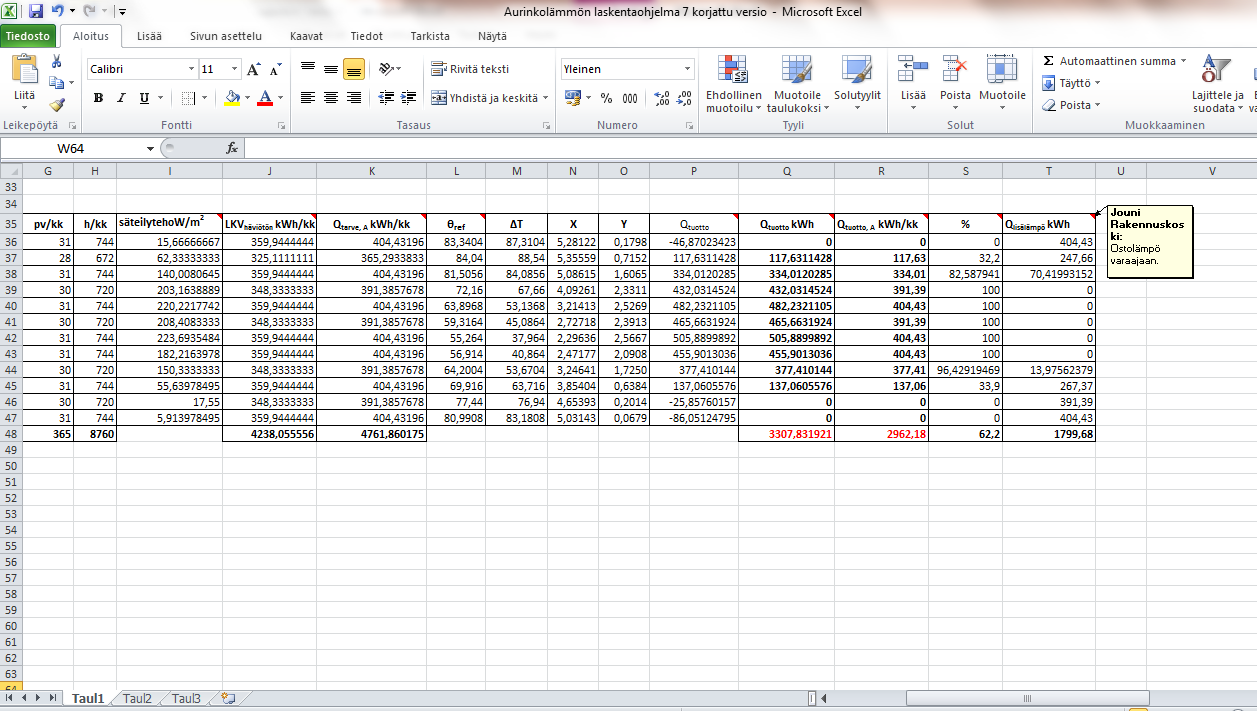The width and height of the screenshot is (1257, 711).
Task: Expand Fontti group dialog launcher
Action: 281,126
